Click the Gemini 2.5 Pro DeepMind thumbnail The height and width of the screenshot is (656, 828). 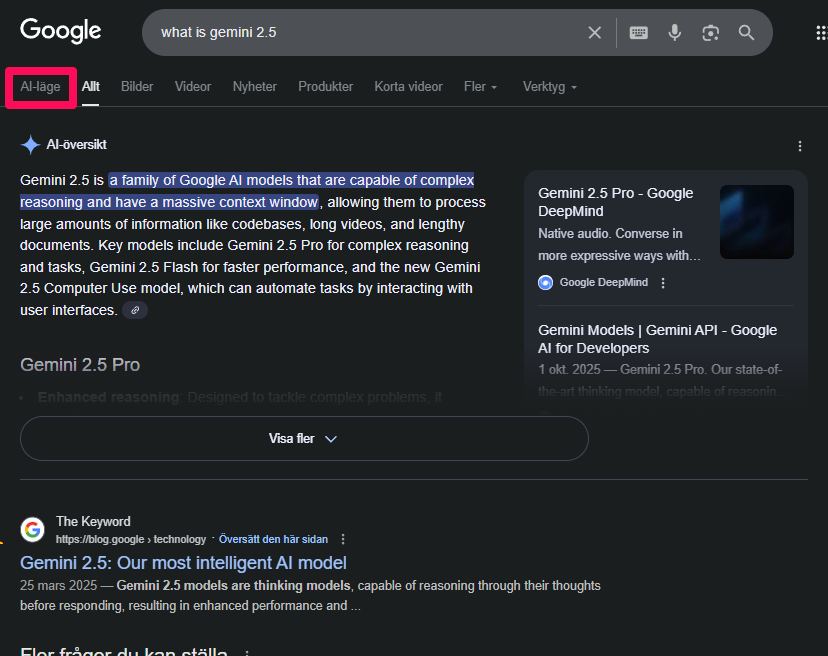756,222
